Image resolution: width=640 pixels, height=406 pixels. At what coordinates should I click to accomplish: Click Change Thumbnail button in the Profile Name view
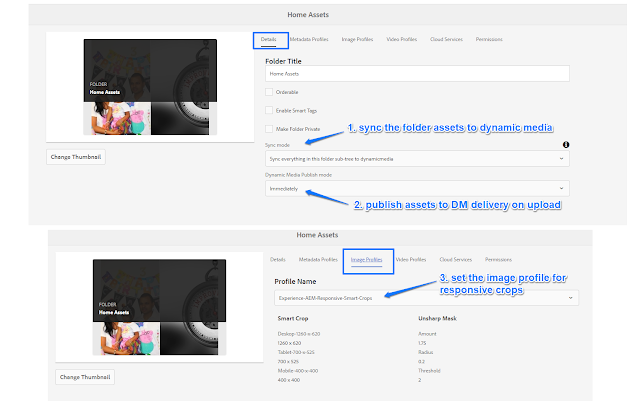pyautogui.click(x=85, y=377)
